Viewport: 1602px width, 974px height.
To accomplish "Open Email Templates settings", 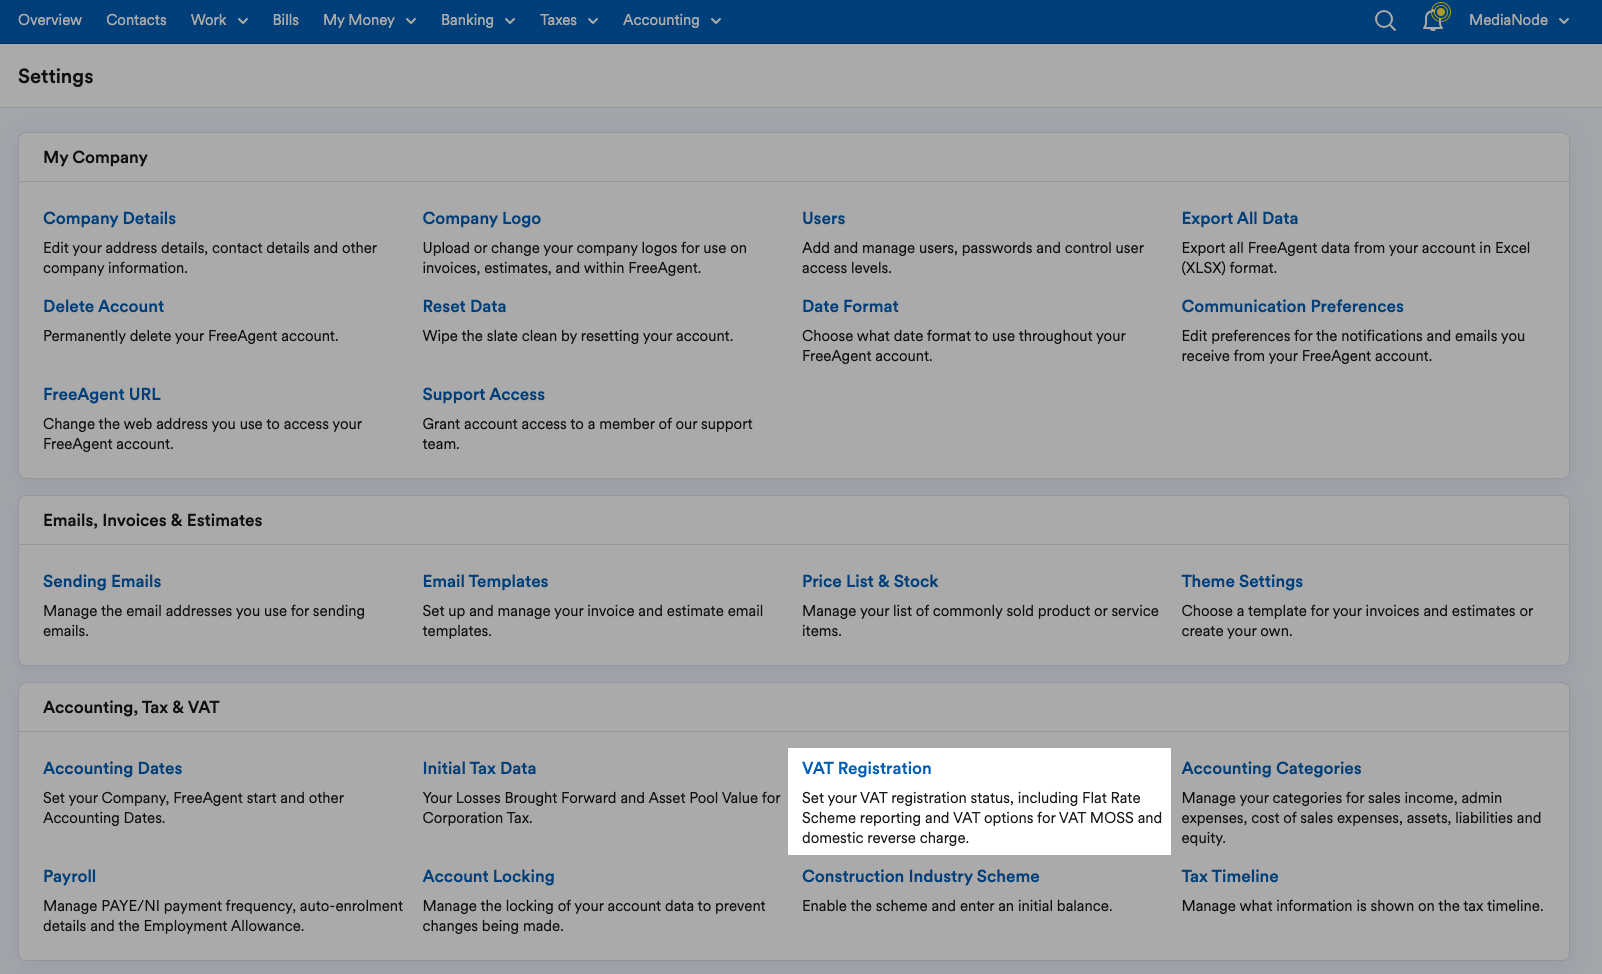I will tap(485, 581).
